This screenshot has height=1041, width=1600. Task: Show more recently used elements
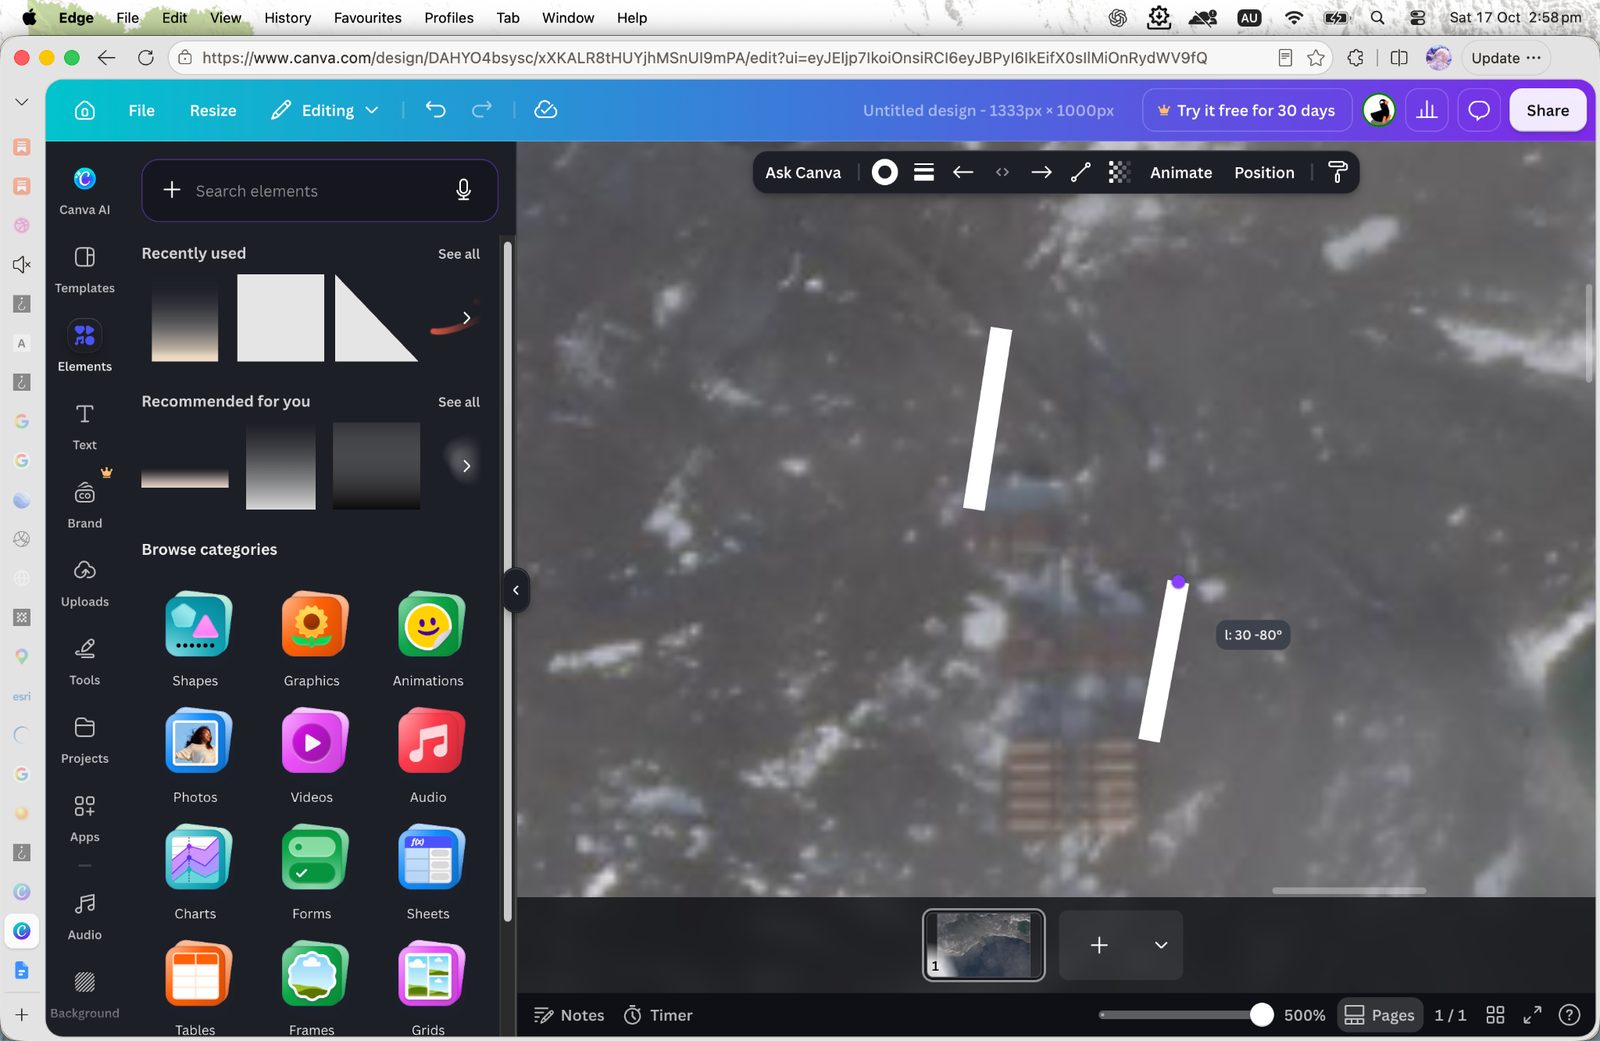pos(466,318)
